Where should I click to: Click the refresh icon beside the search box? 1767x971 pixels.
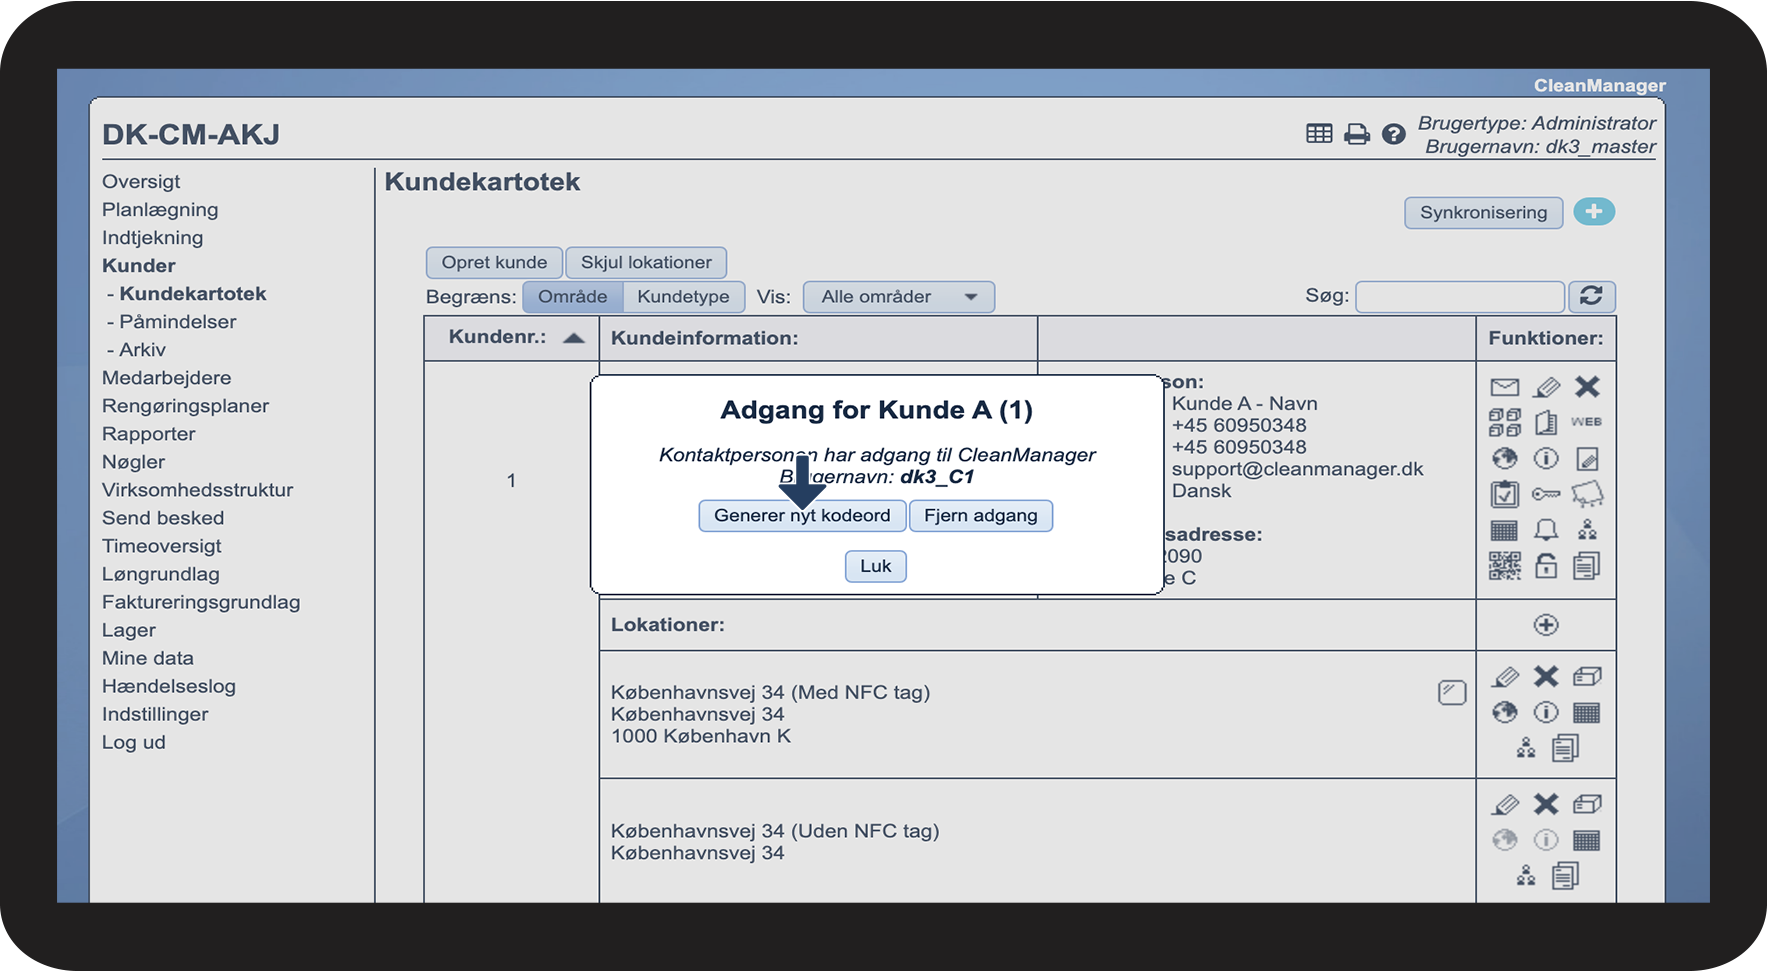(1591, 296)
